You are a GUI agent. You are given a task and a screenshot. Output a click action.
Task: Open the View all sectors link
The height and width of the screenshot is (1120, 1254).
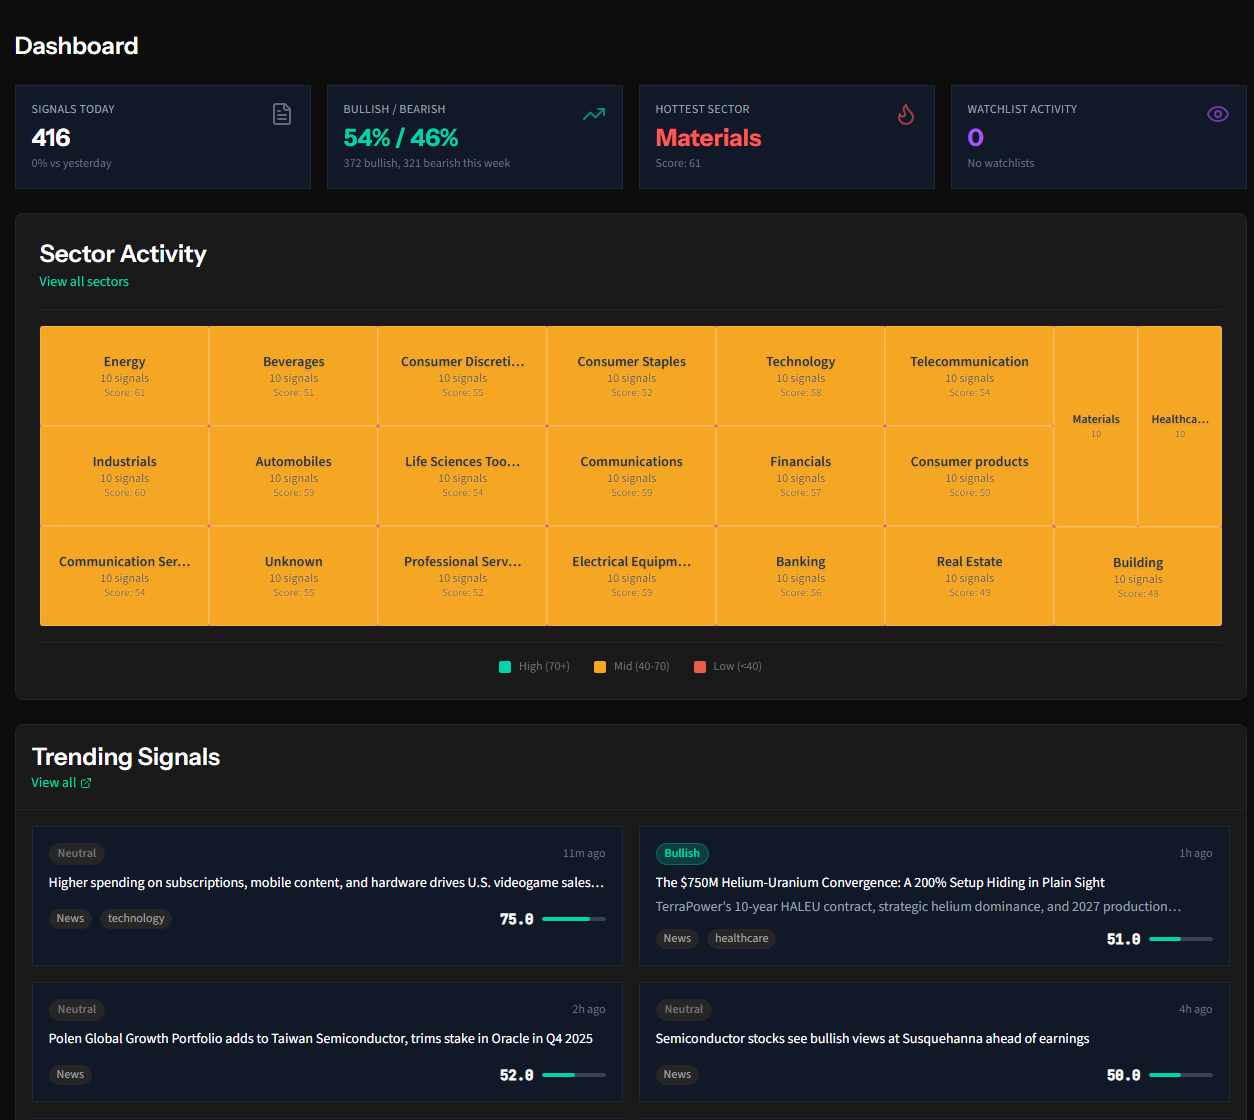pyautogui.click(x=84, y=281)
